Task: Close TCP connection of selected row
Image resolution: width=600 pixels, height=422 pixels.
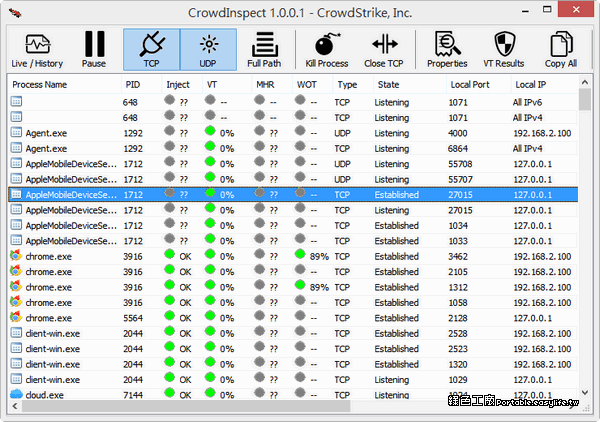Action: [x=384, y=50]
